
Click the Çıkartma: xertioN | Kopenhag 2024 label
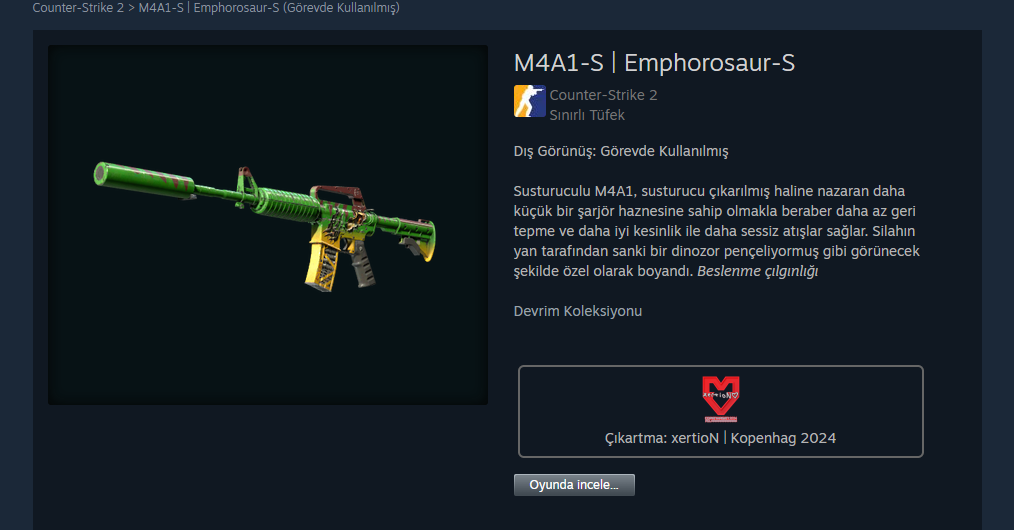click(x=720, y=438)
